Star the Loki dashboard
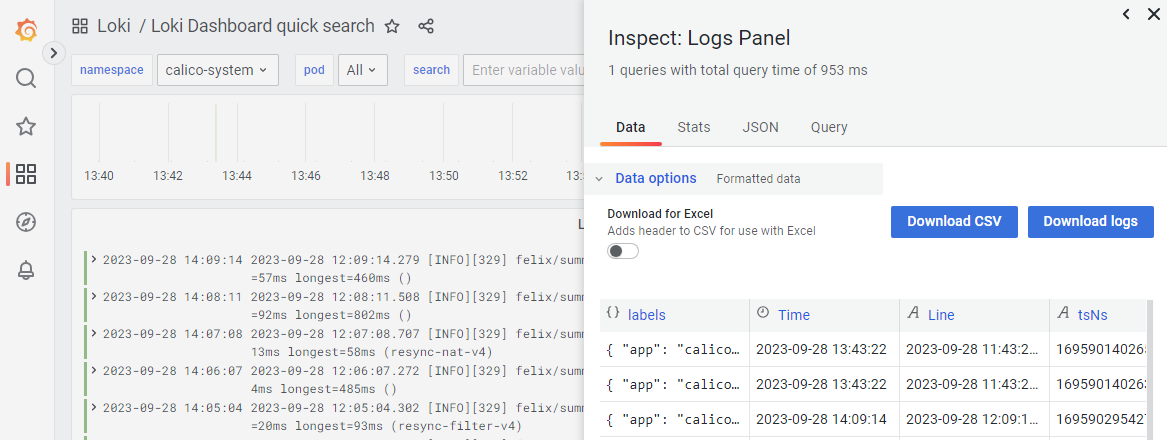Image resolution: width=1167 pixels, height=440 pixels. pyautogui.click(x=392, y=26)
